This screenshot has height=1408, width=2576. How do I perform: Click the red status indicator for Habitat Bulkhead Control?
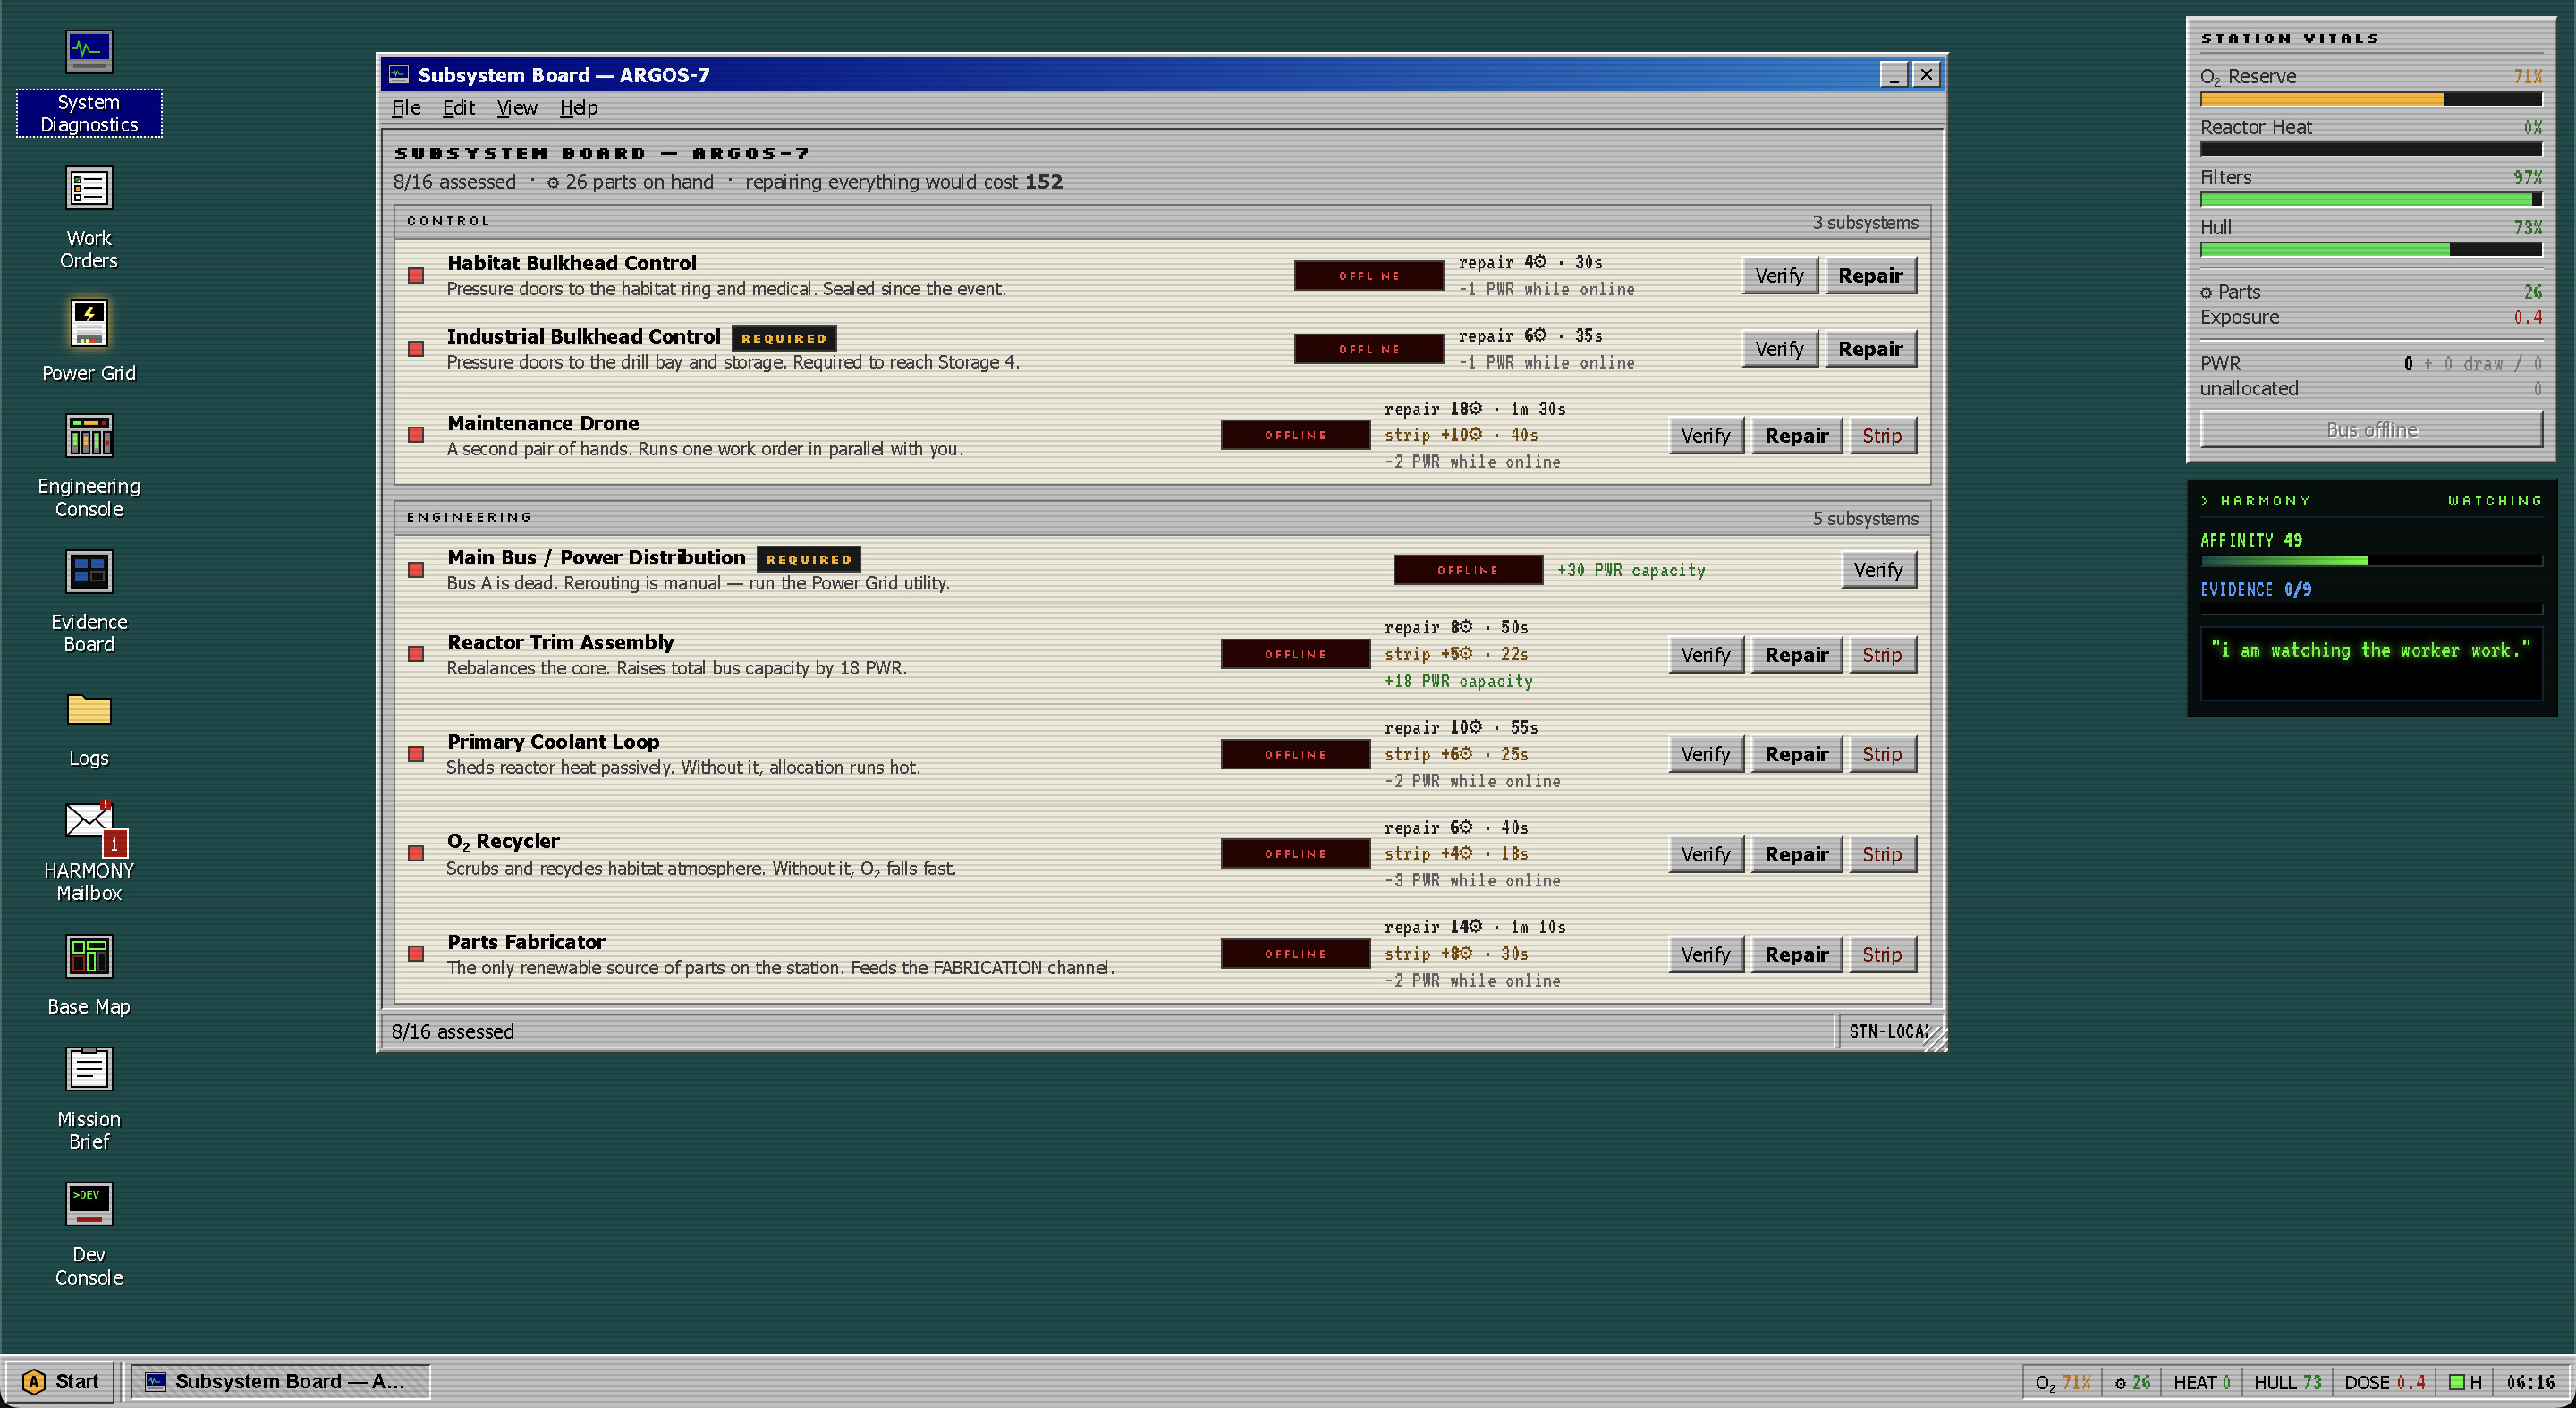pos(416,275)
